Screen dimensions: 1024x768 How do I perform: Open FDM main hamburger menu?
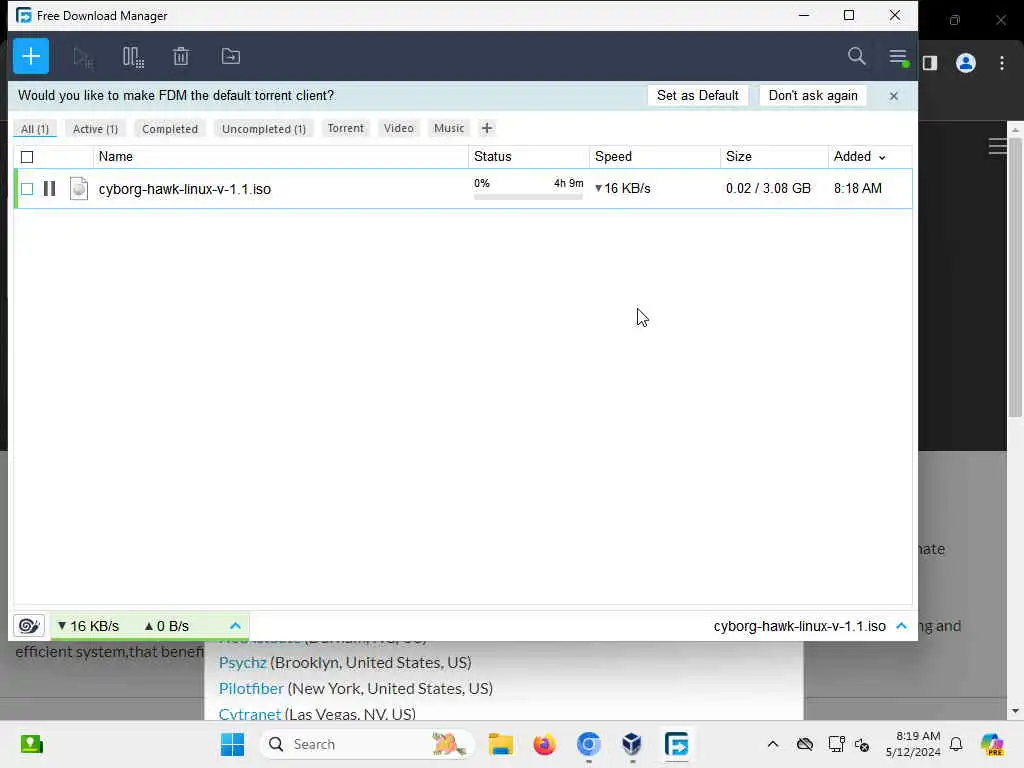(899, 57)
